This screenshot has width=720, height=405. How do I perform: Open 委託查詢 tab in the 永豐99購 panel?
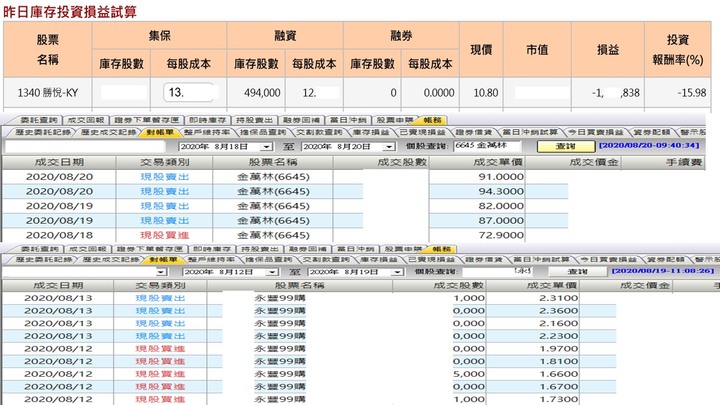[x=39, y=249]
